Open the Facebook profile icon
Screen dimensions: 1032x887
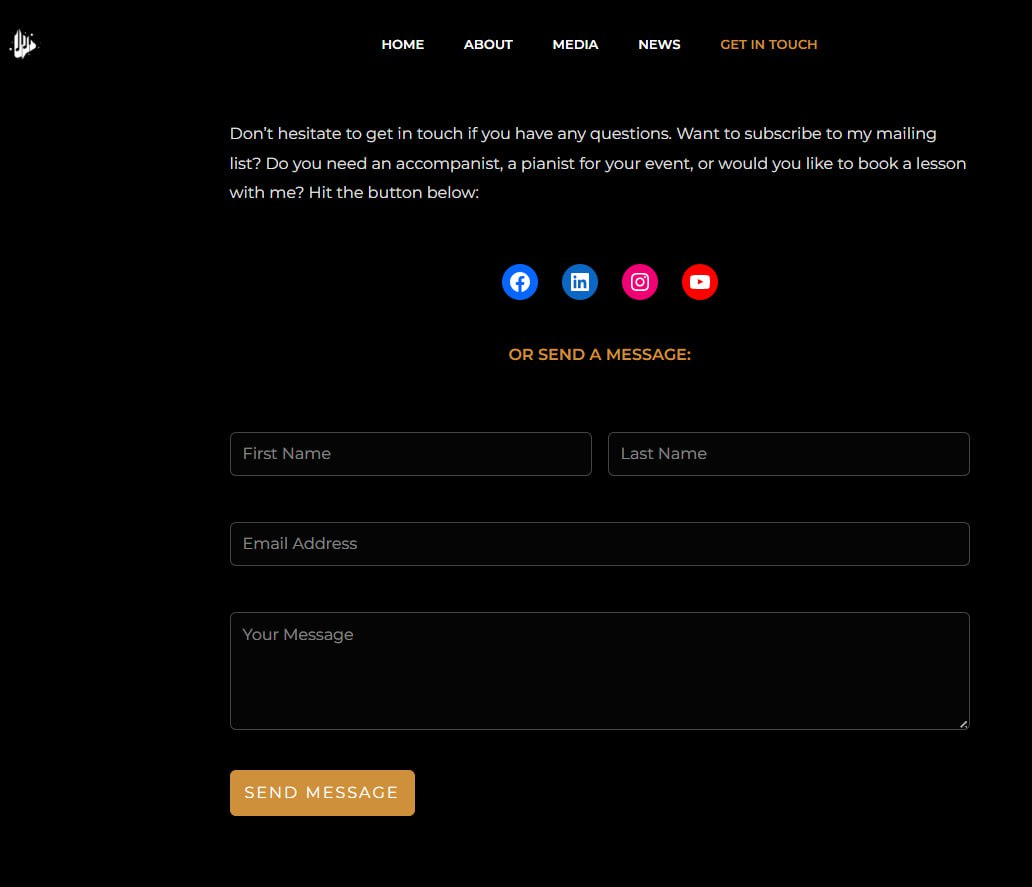[x=520, y=282]
